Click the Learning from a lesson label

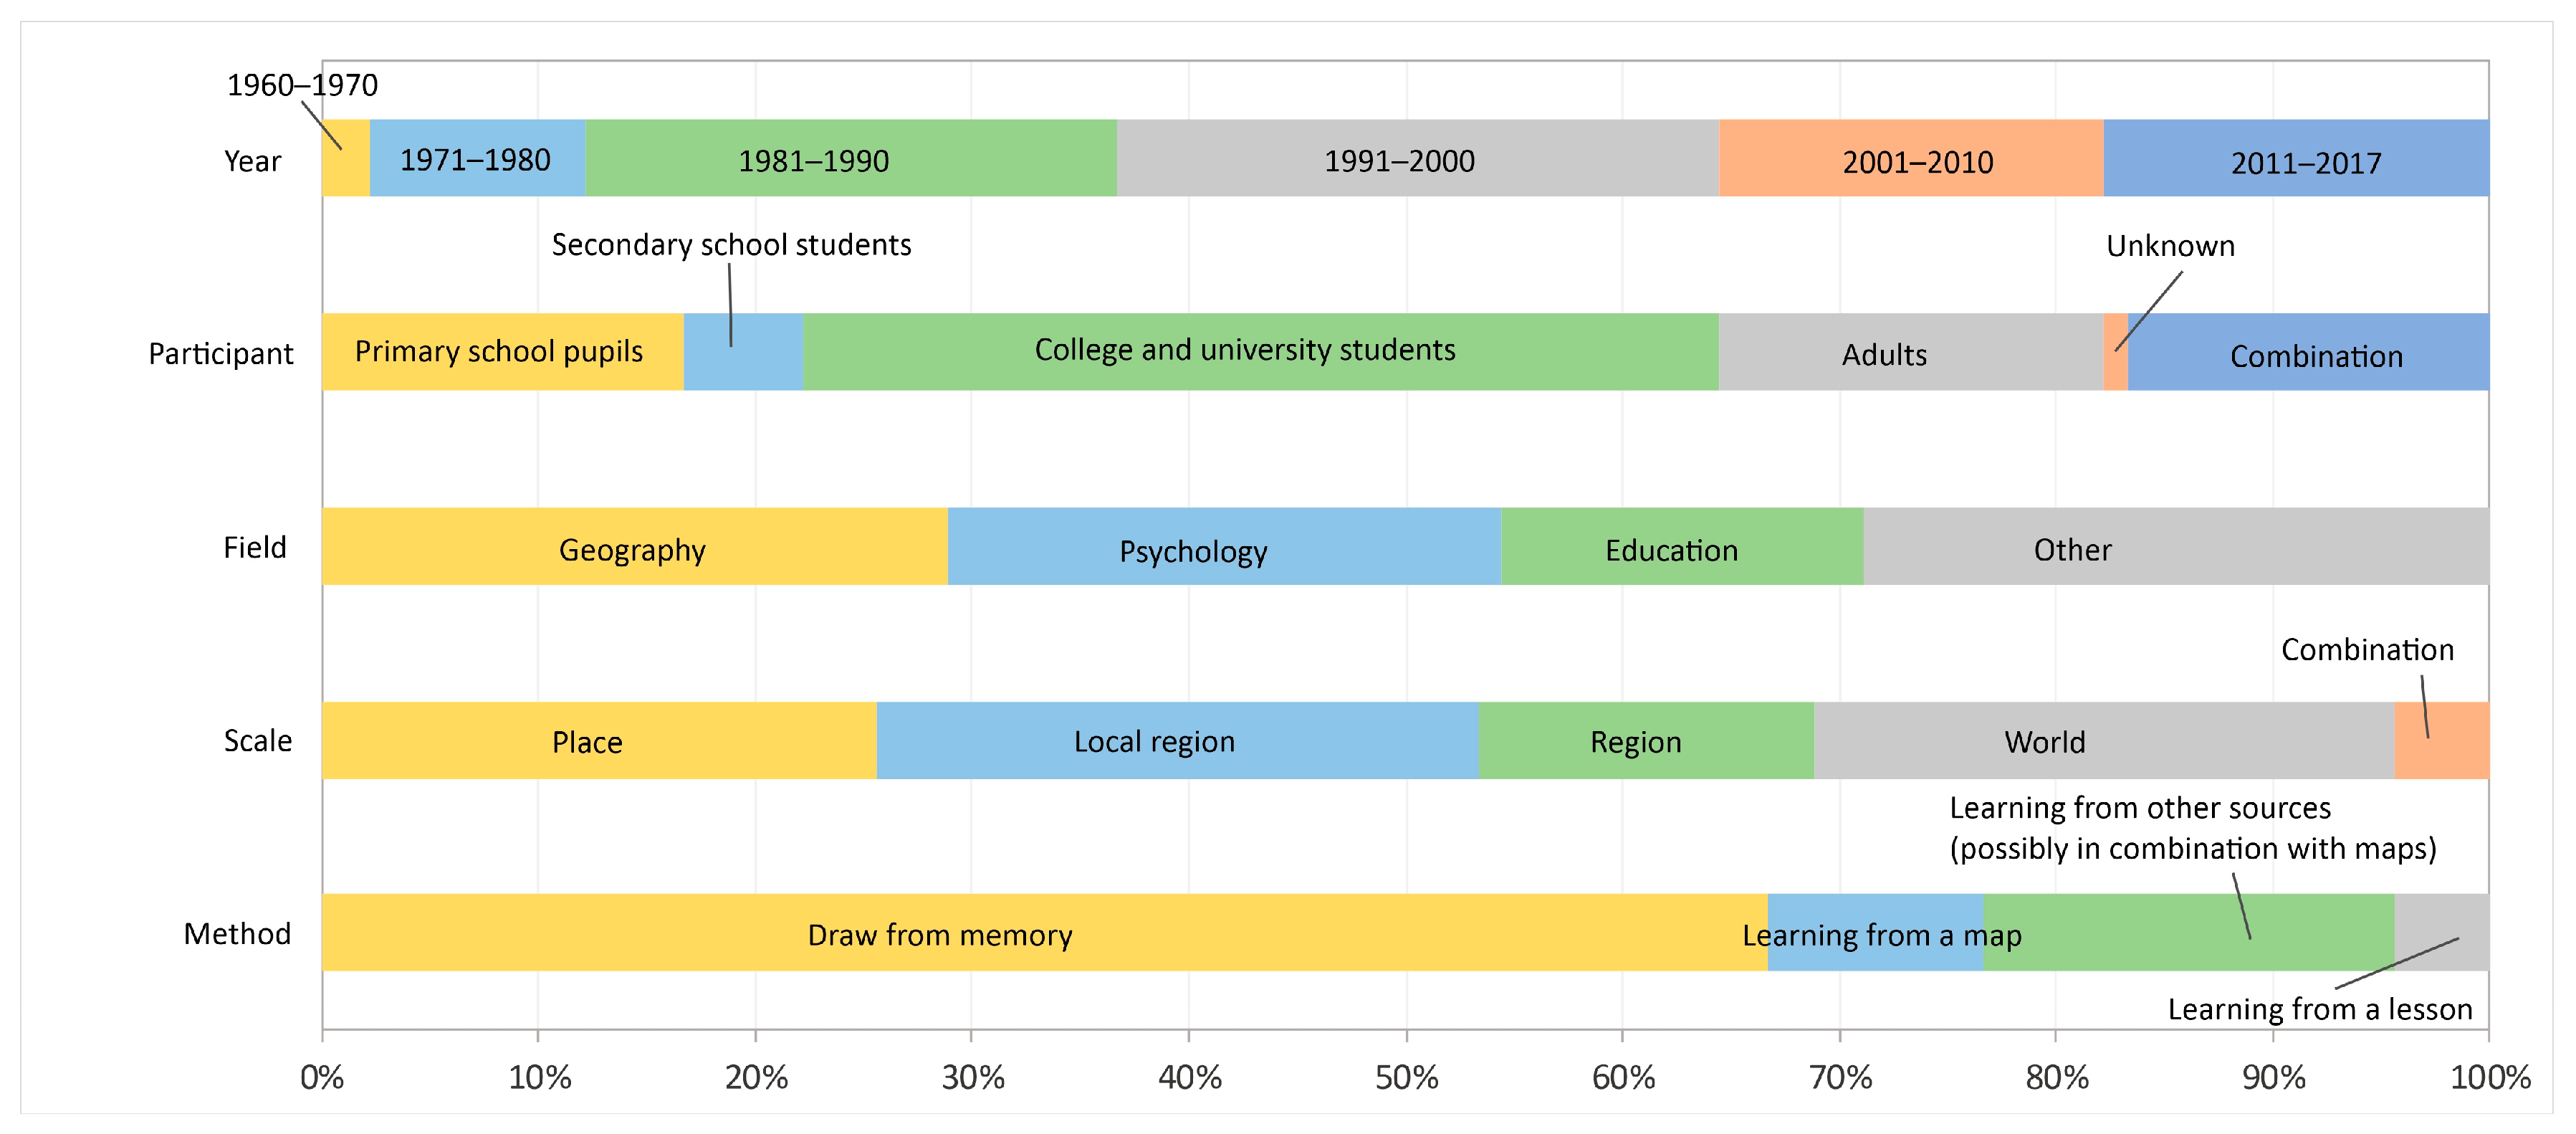coord(2320,1010)
